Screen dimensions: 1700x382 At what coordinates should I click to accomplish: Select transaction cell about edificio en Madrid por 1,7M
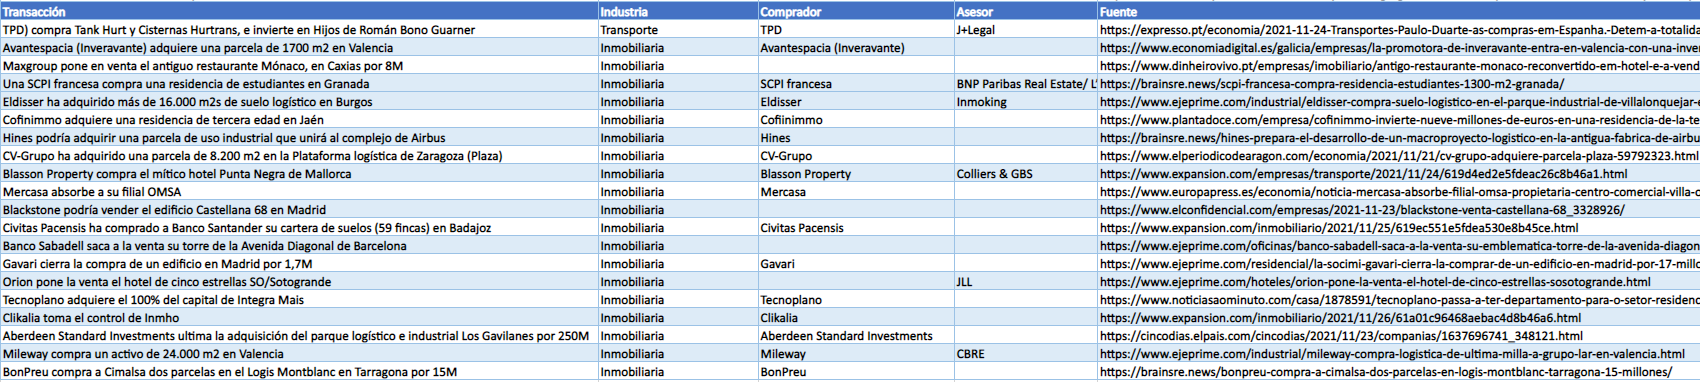[299, 264]
